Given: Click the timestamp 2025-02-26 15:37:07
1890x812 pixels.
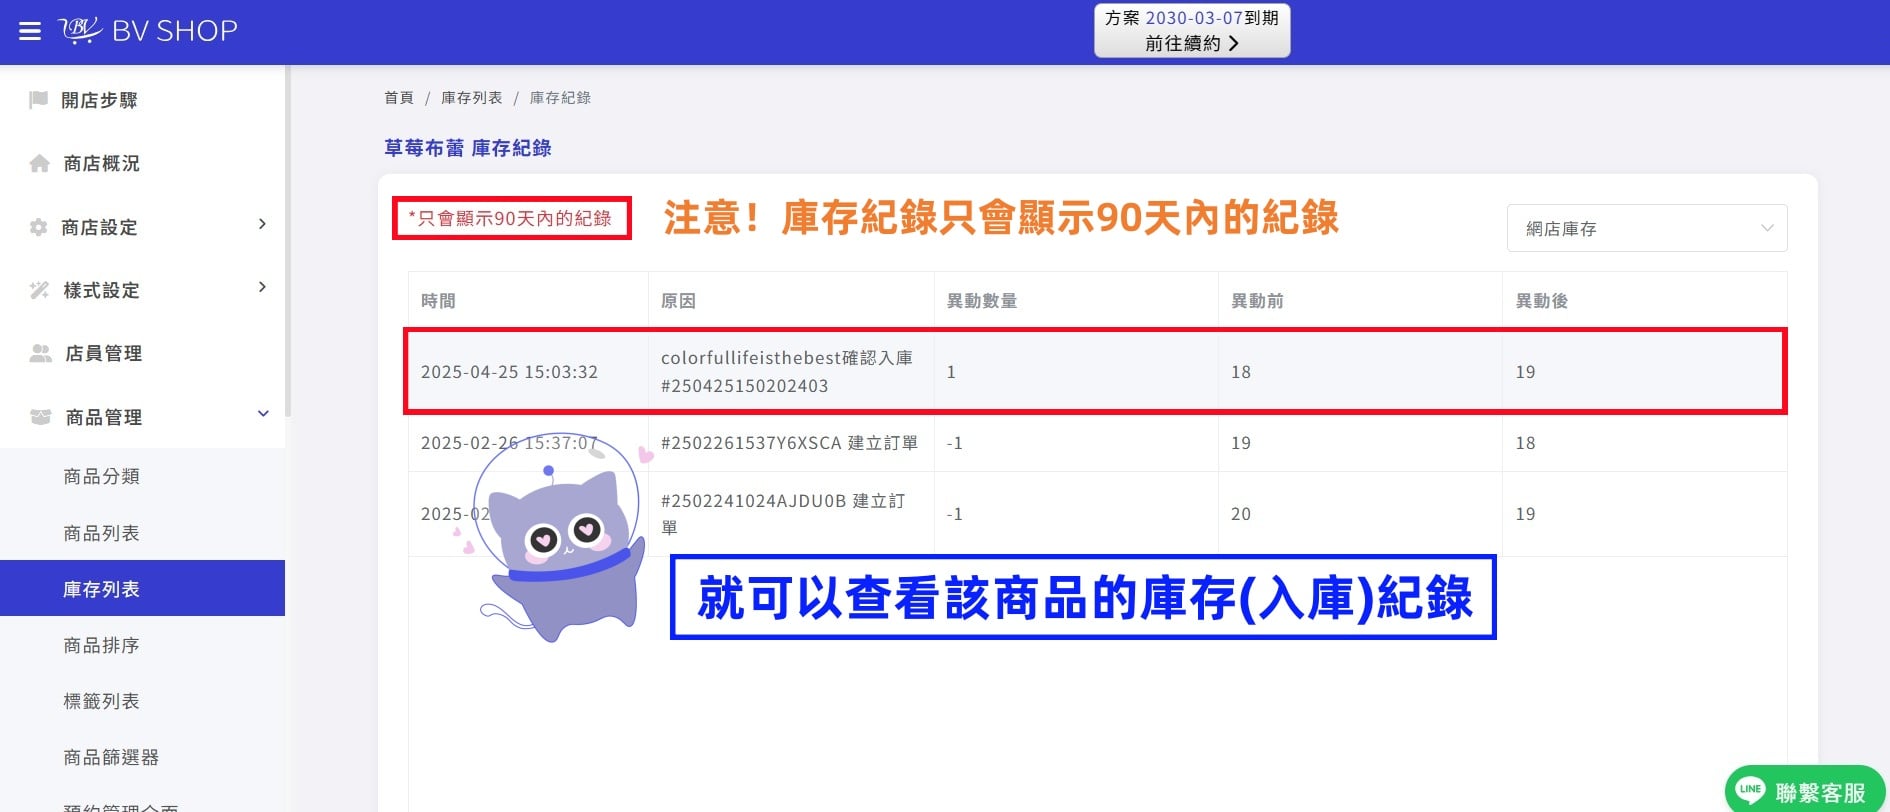Looking at the screenshot, I should coord(509,443).
